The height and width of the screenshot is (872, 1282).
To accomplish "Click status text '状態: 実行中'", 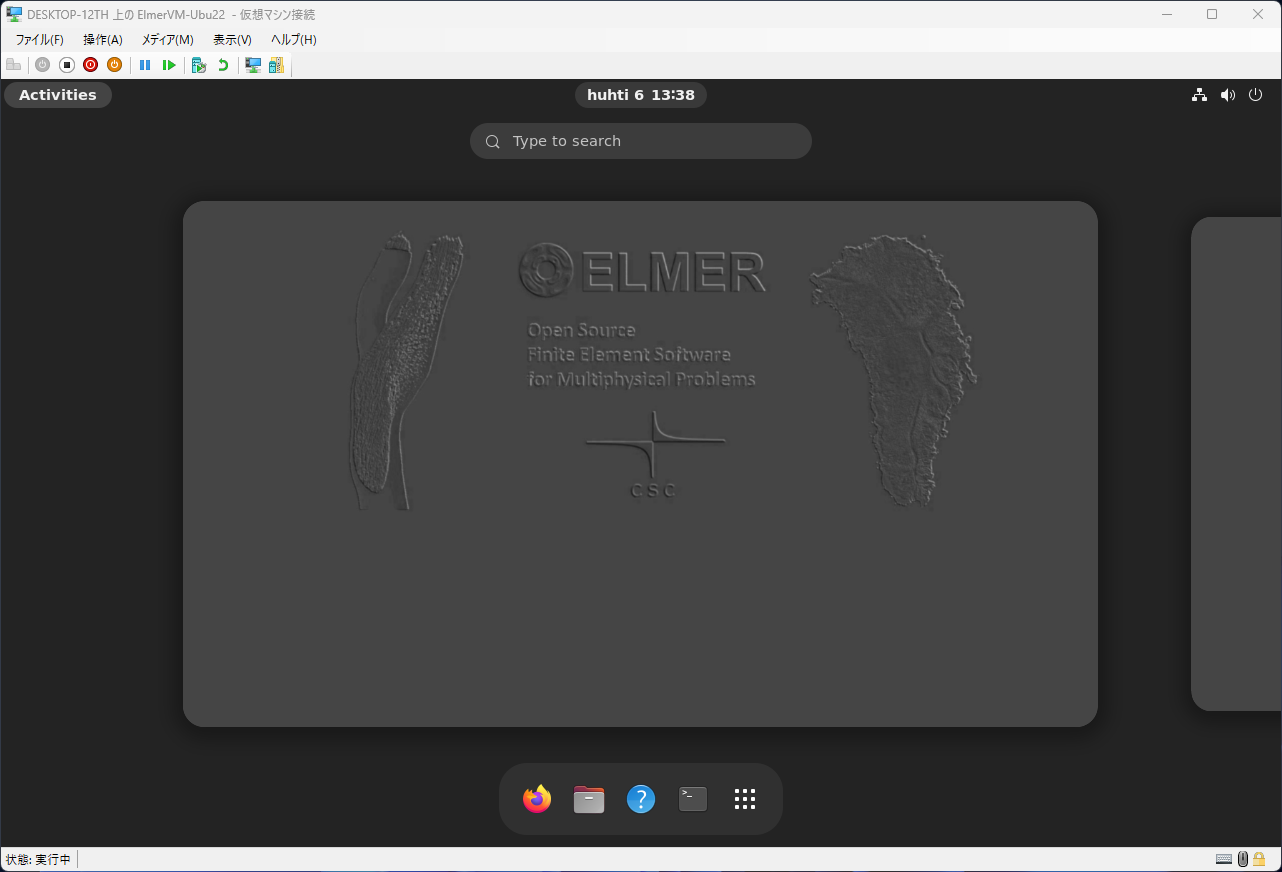I will click(39, 859).
